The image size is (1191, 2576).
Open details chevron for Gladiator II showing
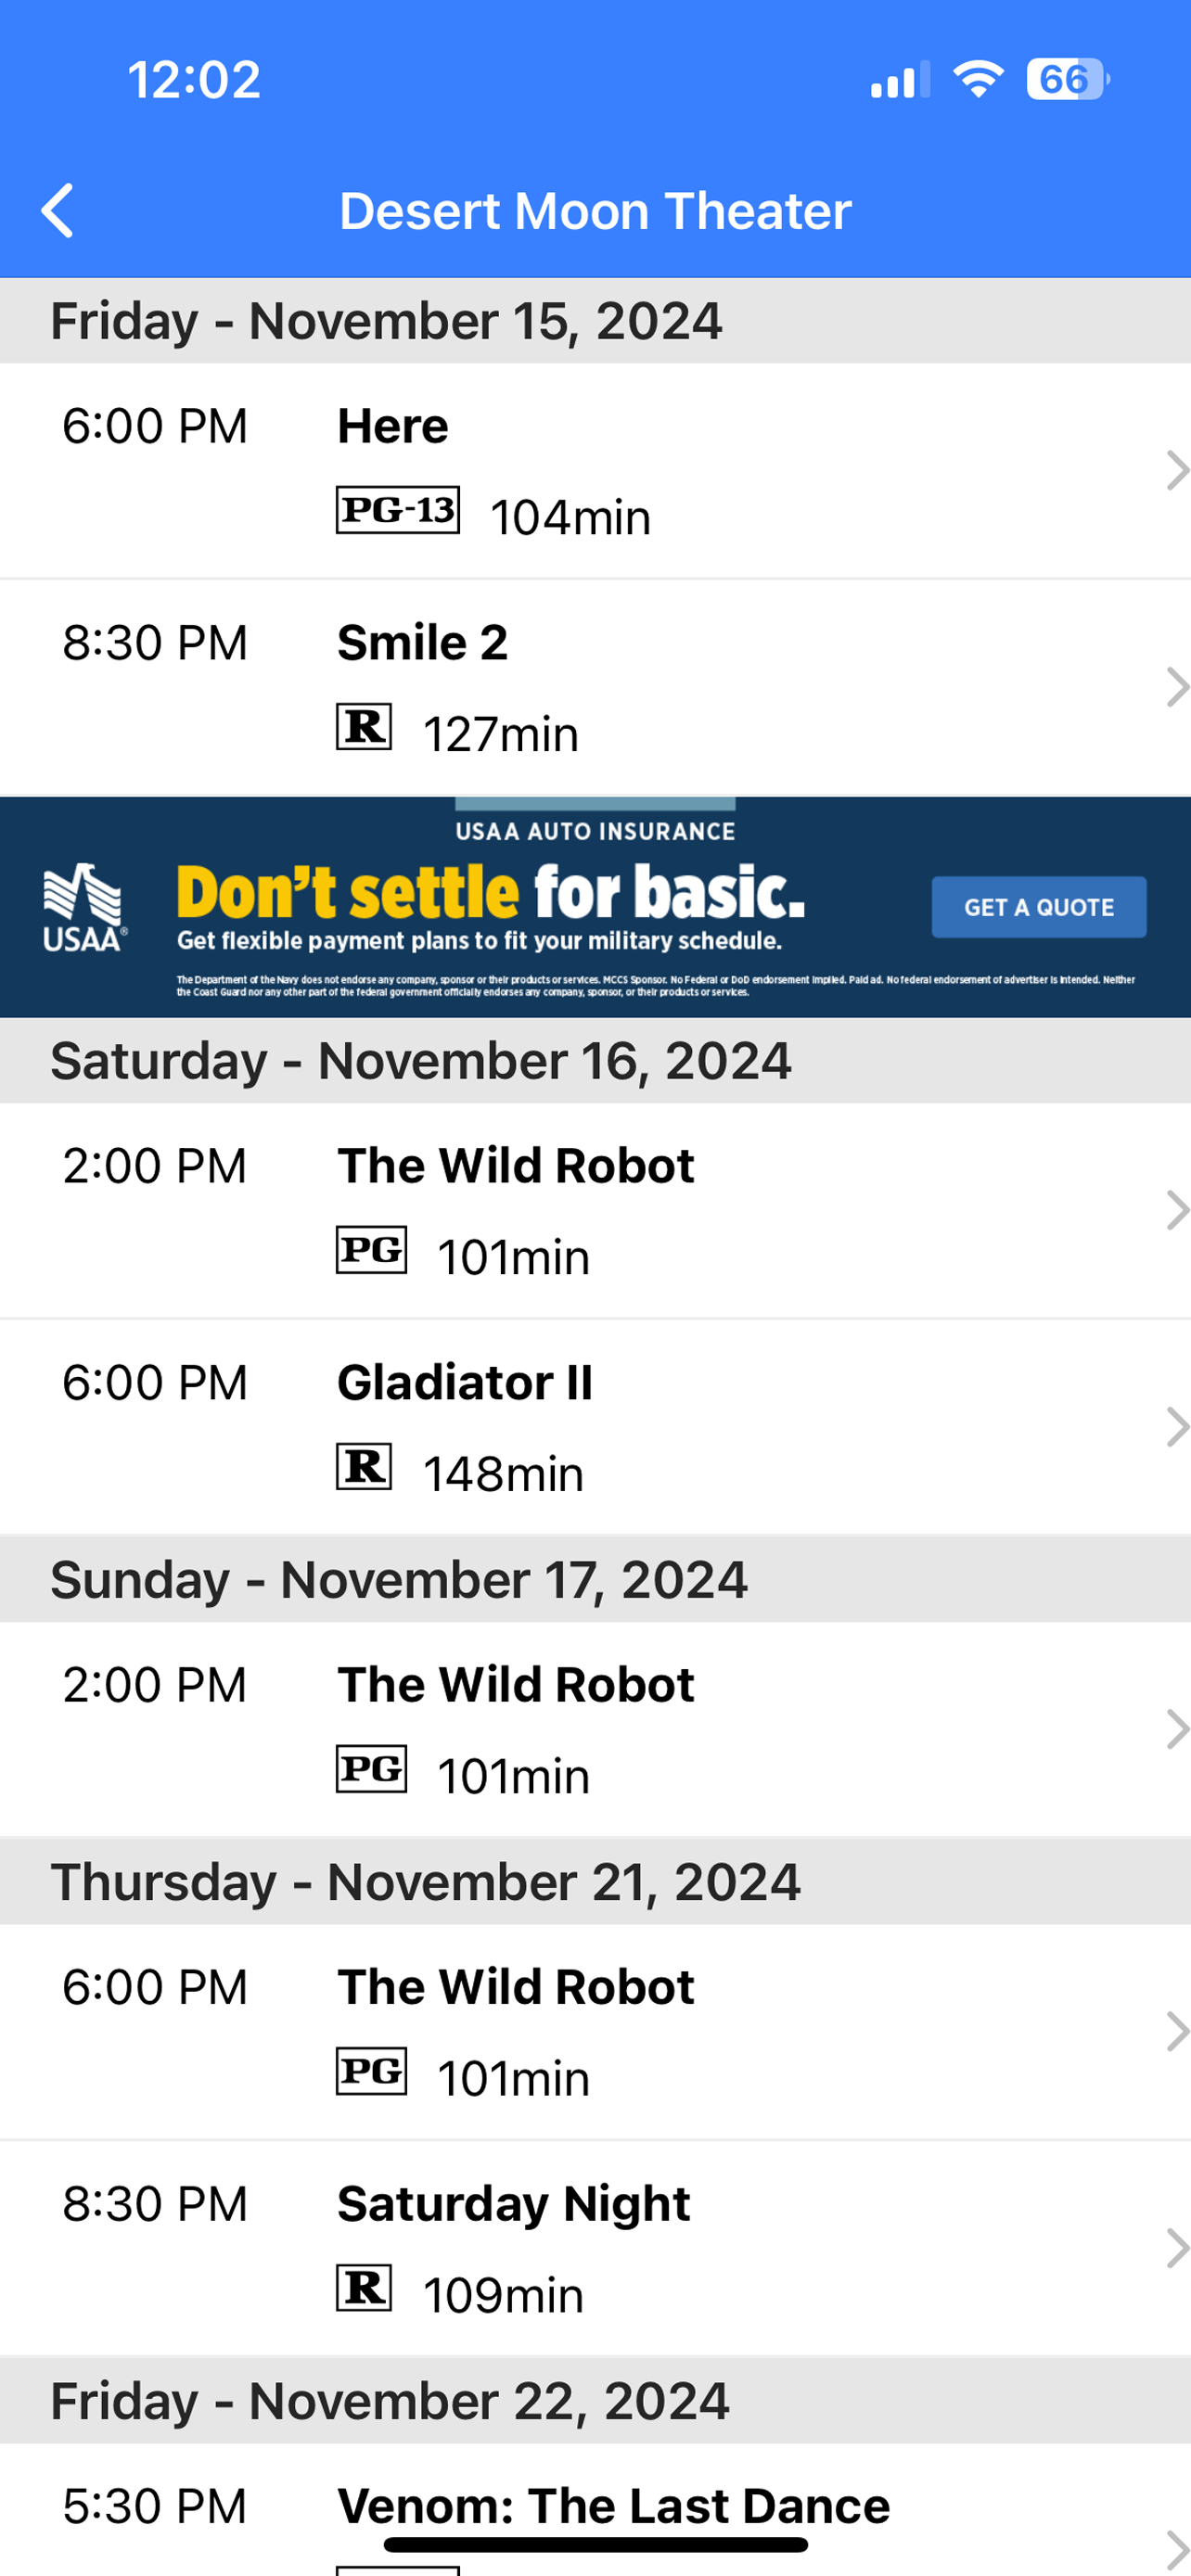(x=1176, y=1427)
